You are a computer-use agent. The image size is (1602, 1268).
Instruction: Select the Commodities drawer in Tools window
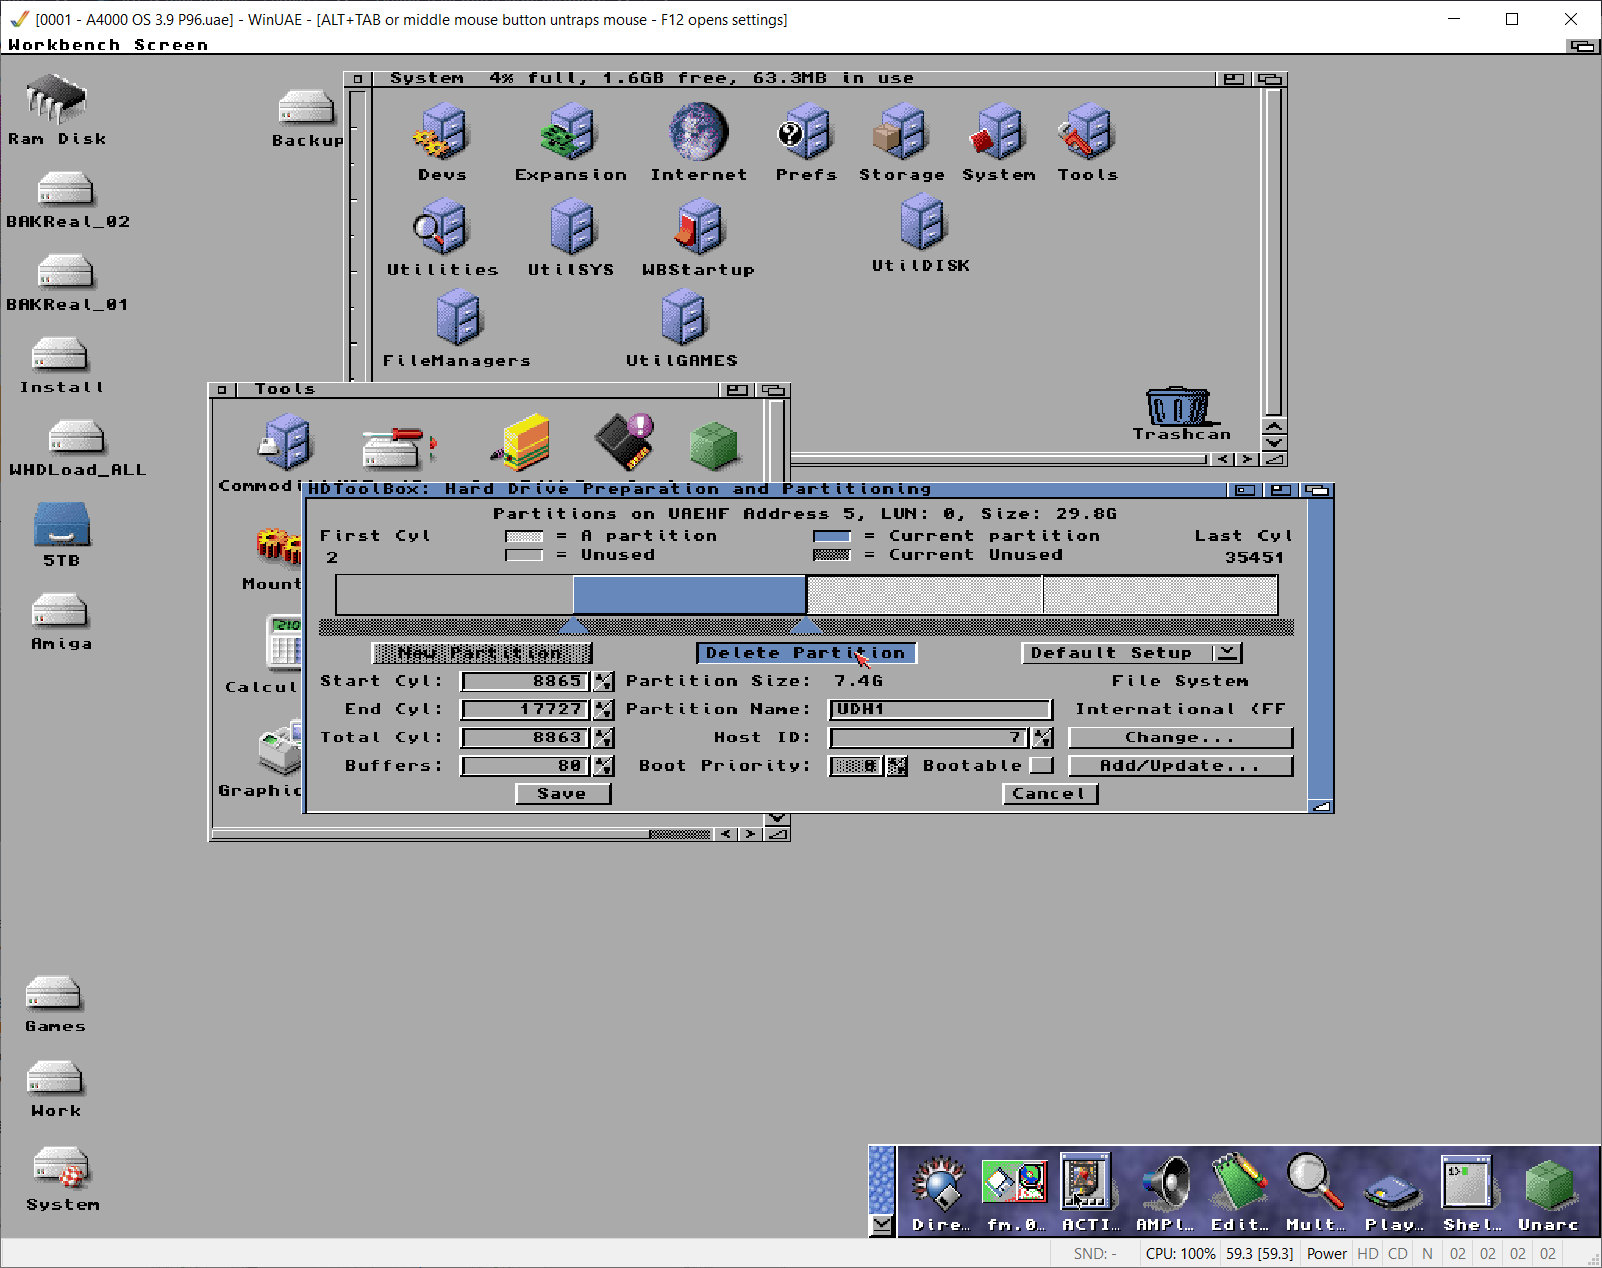285,443
